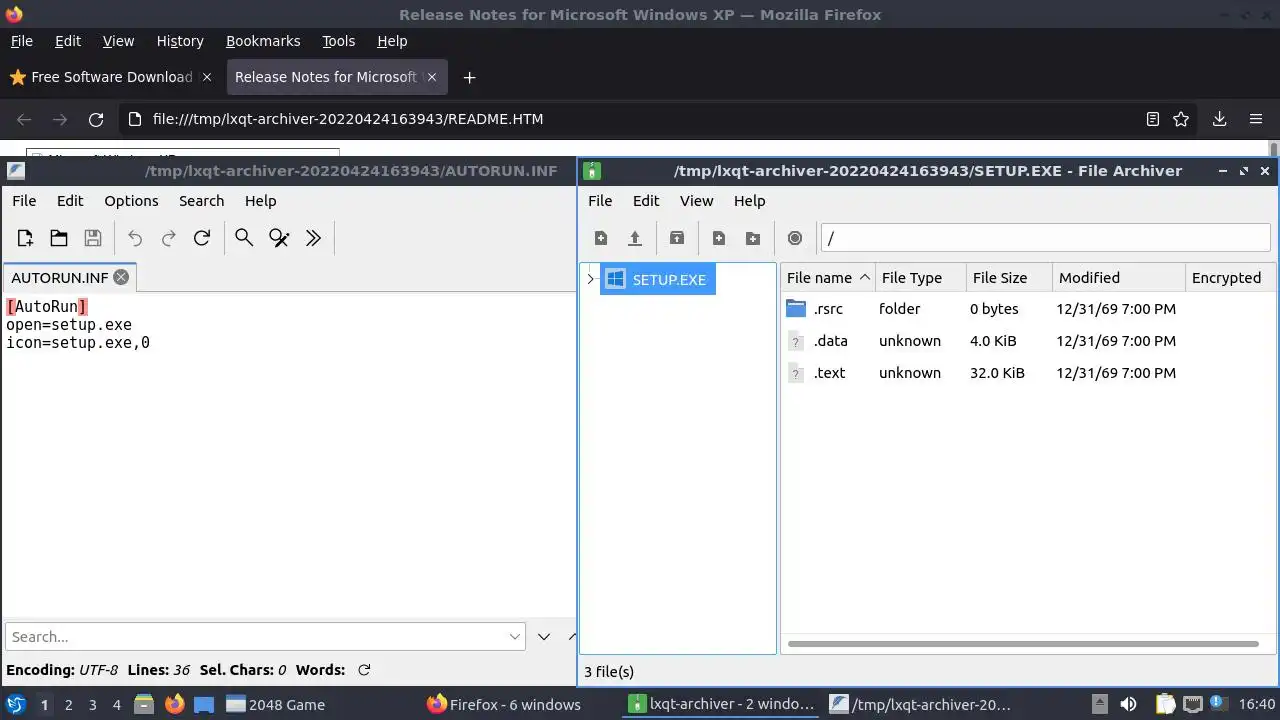1280x720 pixels.
Task: Click the volume speaker icon in system tray
Action: (1128, 704)
